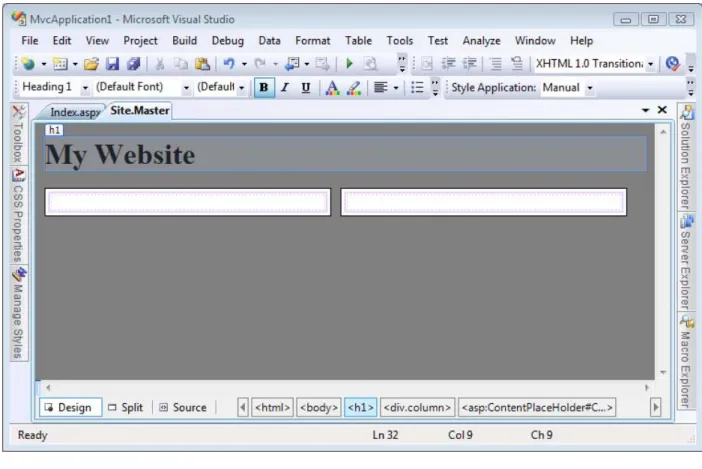Click the bulleted list icon
This screenshot has height=469, width=702.
click(417, 87)
